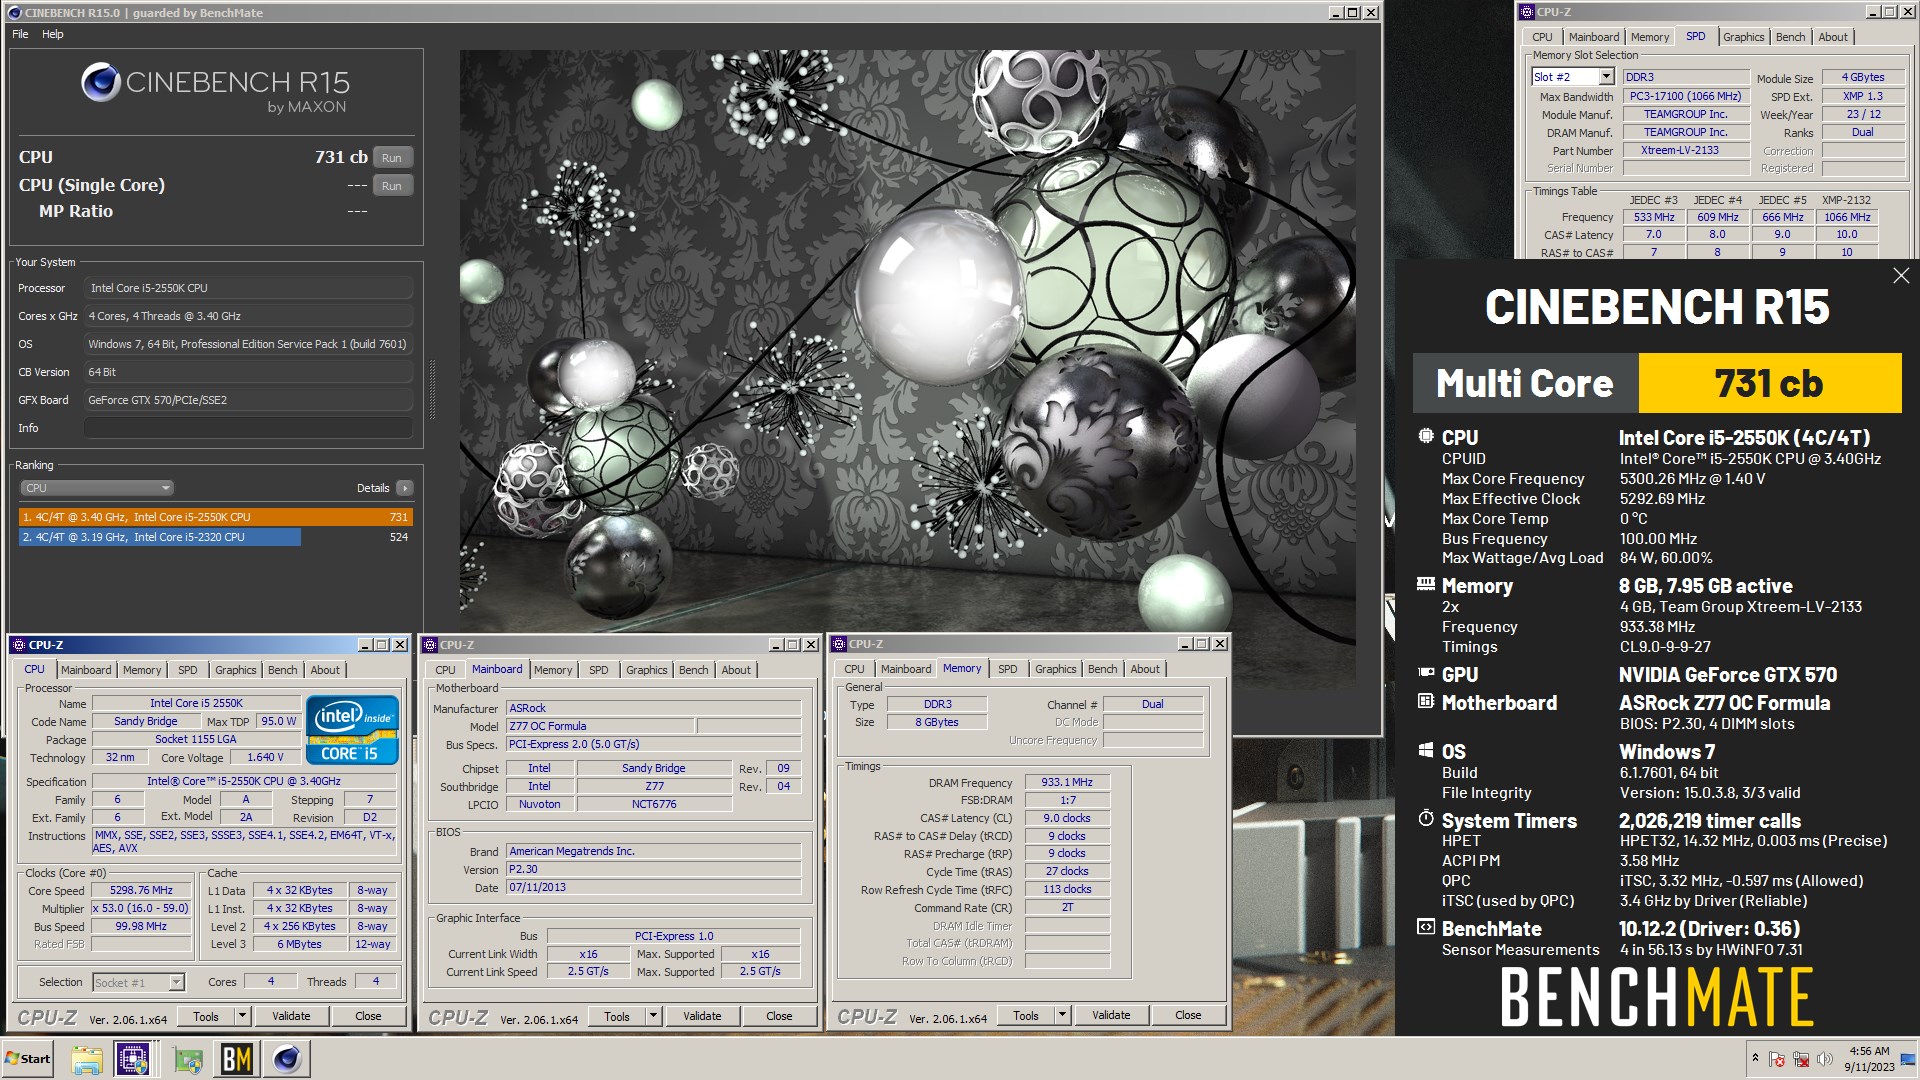1920x1080 pixels.
Task: Open Graphics tab in third bottom CPU-Z
Action: [1055, 669]
